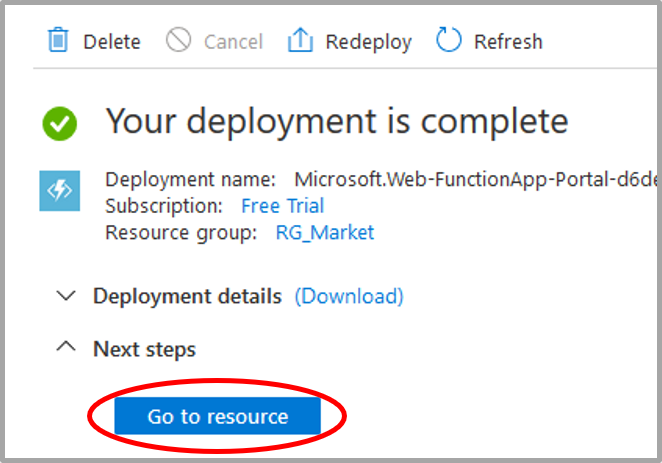The height and width of the screenshot is (463, 662).
Task: Click the Next steps heading
Action: coord(144,349)
